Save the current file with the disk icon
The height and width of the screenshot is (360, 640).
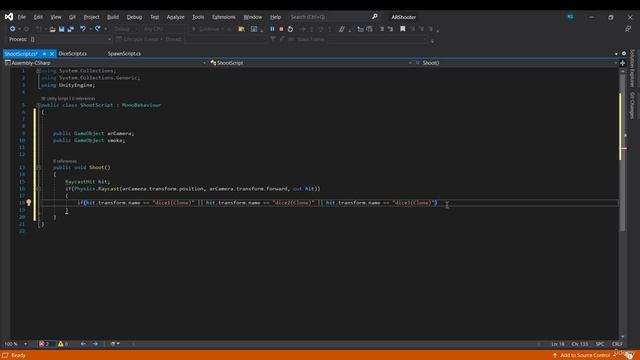pos(62,29)
